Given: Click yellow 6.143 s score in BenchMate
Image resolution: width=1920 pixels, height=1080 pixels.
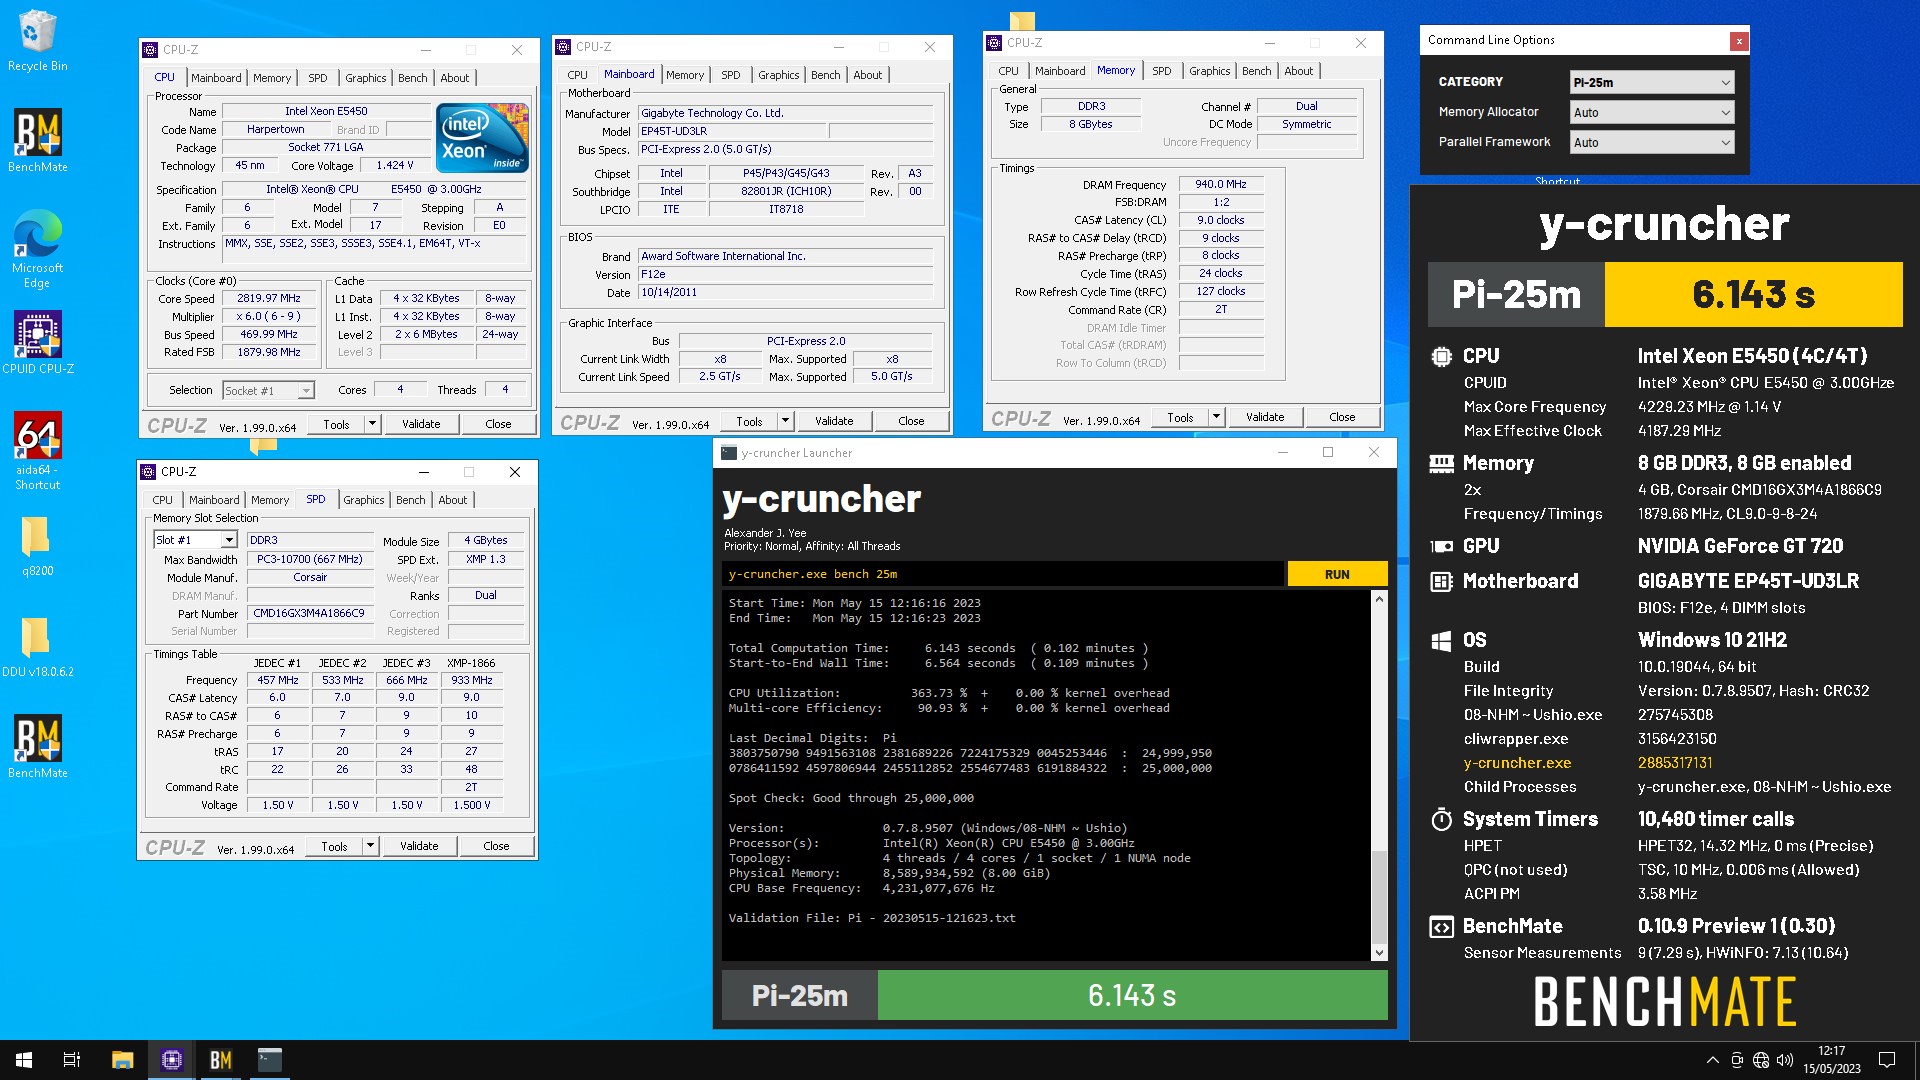Looking at the screenshot, I should click(1753, 294).
